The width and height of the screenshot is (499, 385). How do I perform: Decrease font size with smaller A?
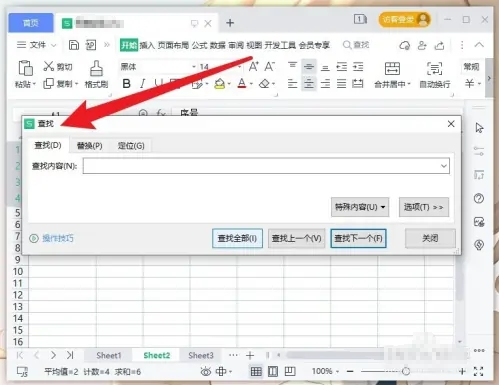(269, 66)
